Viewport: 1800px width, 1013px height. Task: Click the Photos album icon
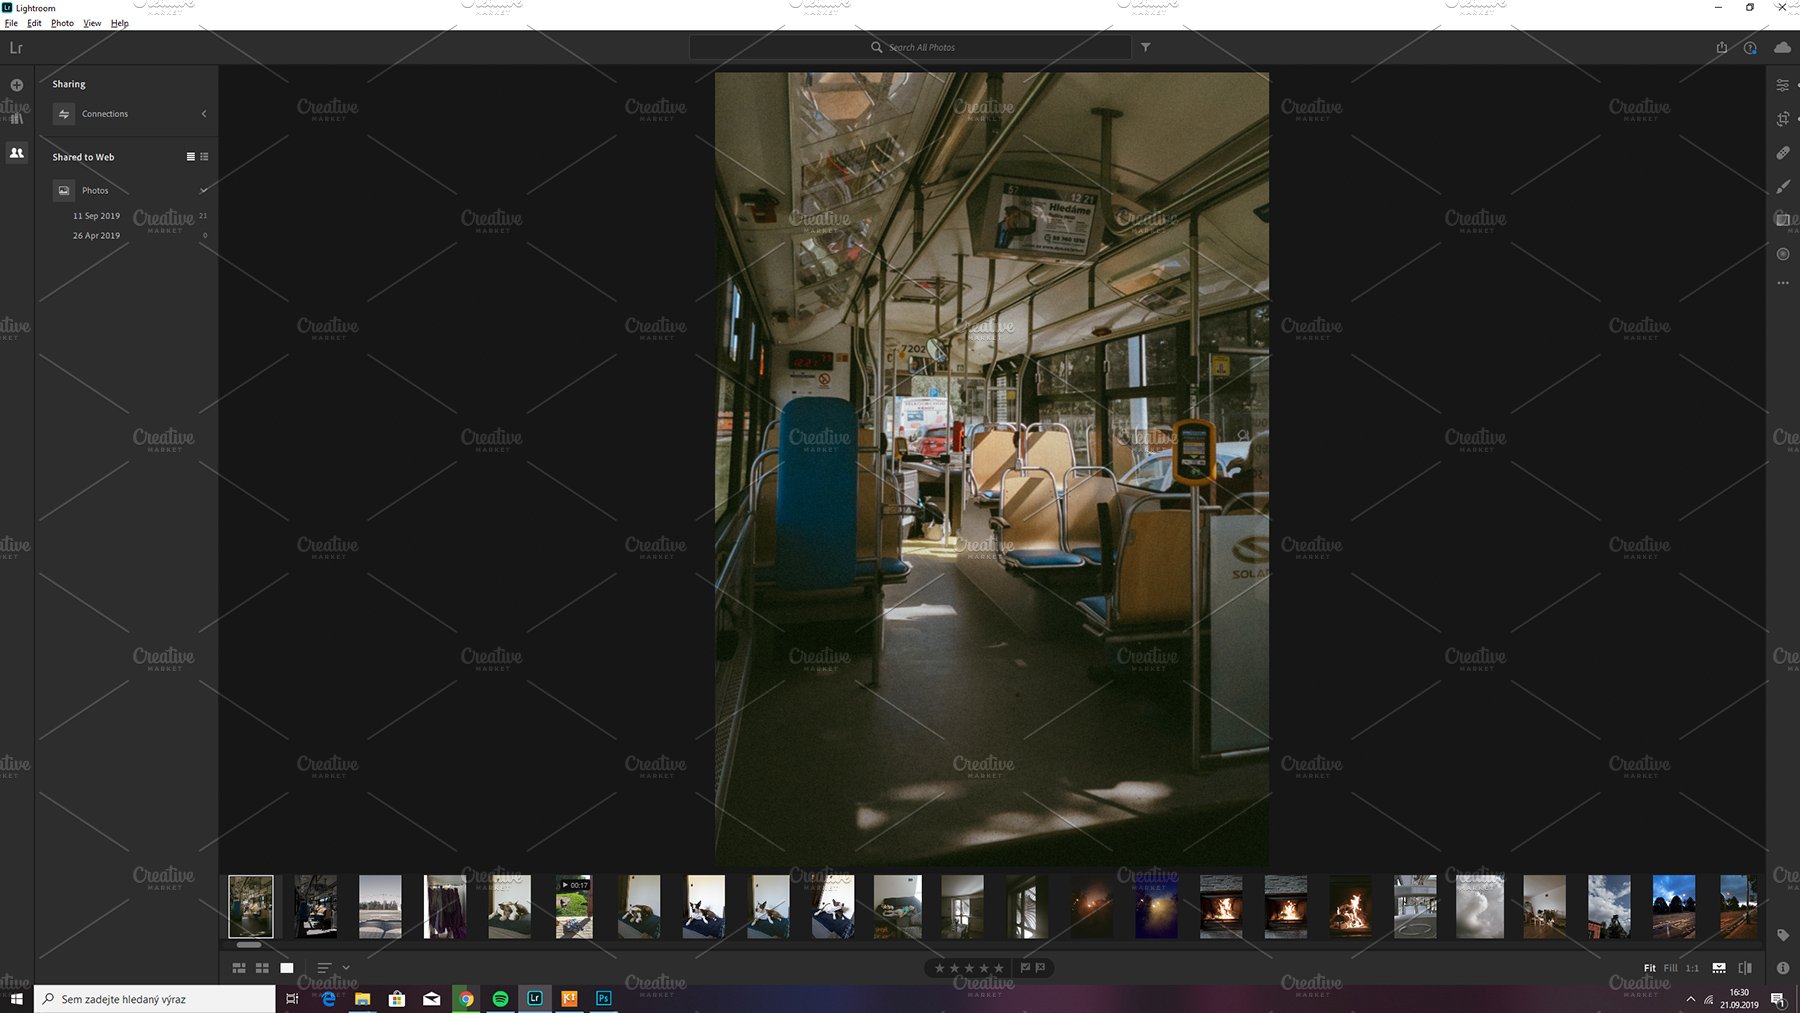(x=64, y=190)
